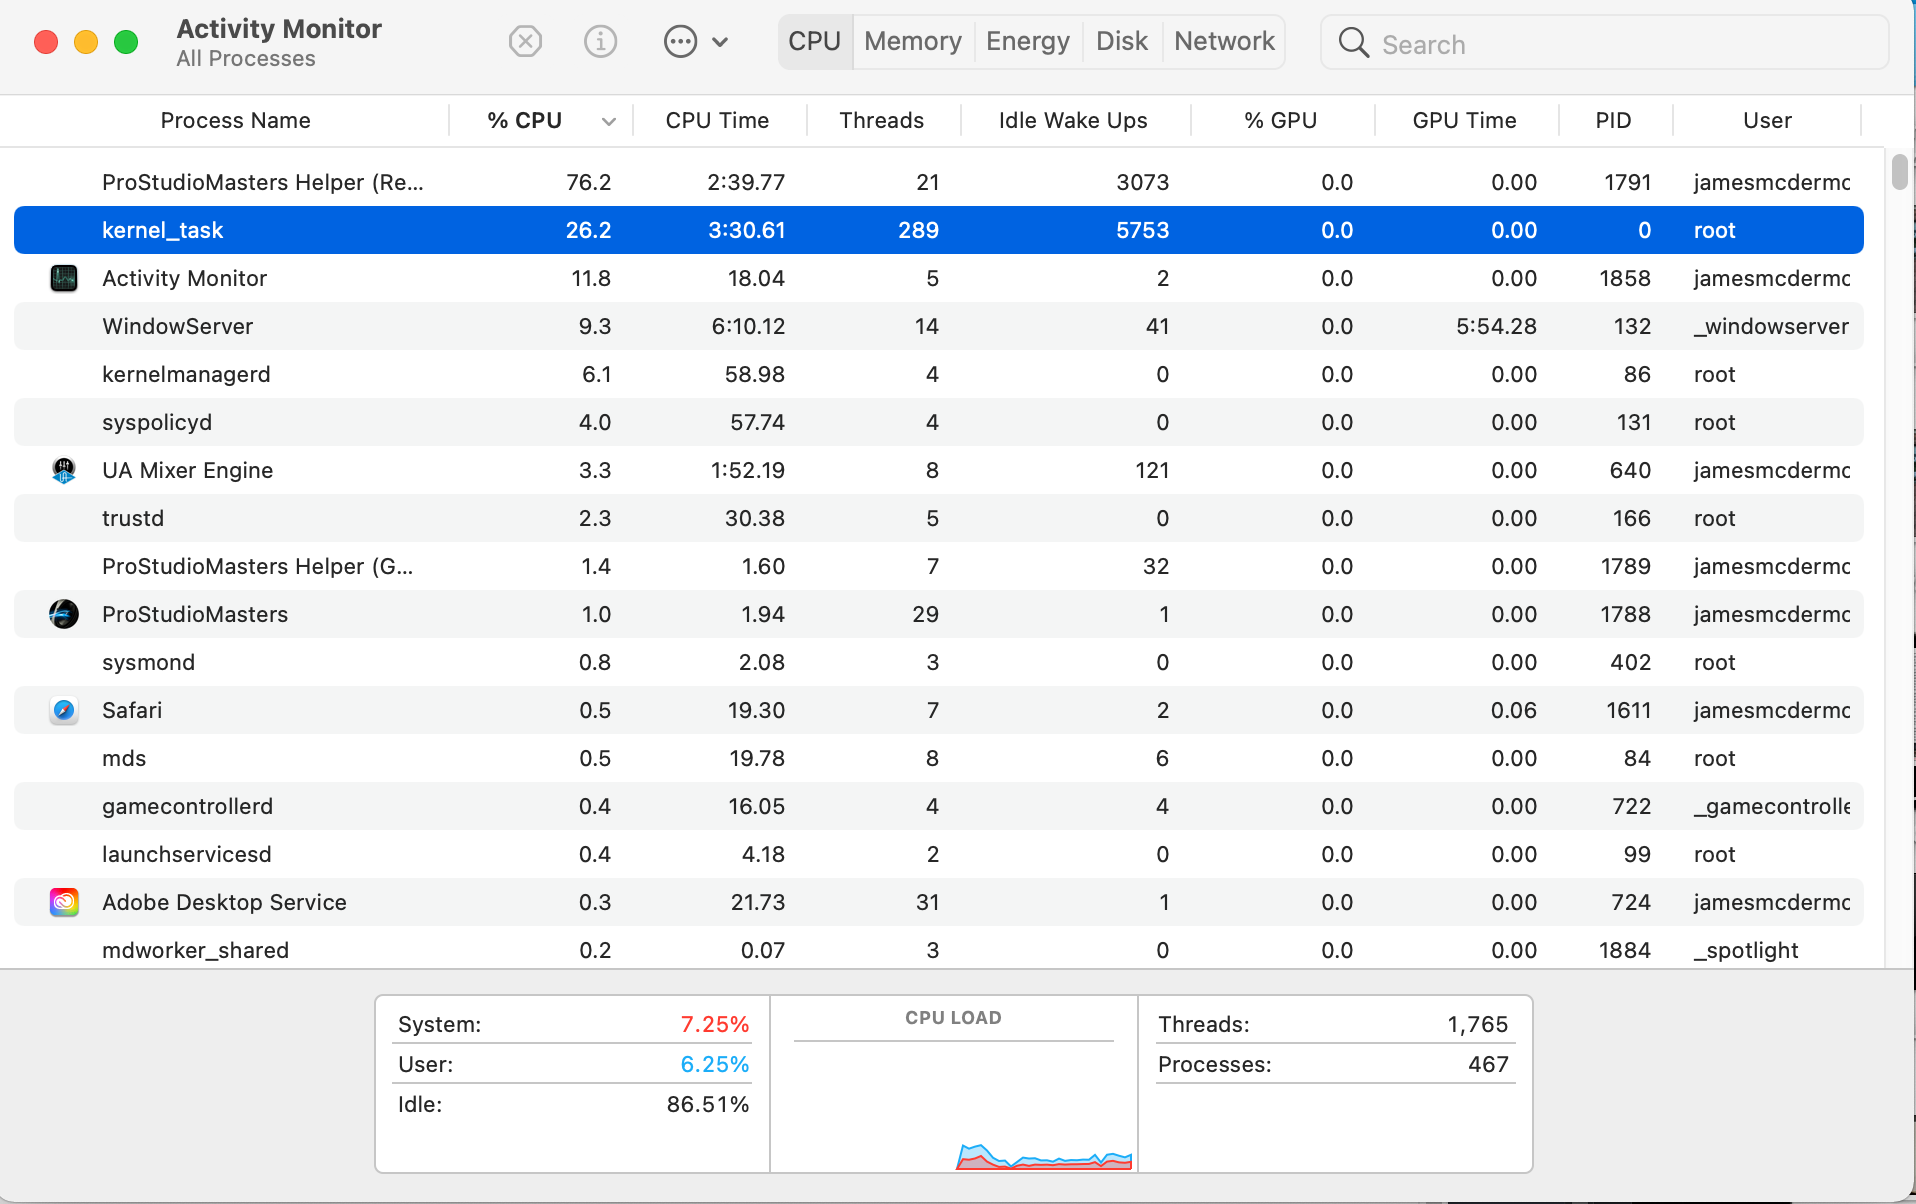Click the stop process icon

point(525,42)
